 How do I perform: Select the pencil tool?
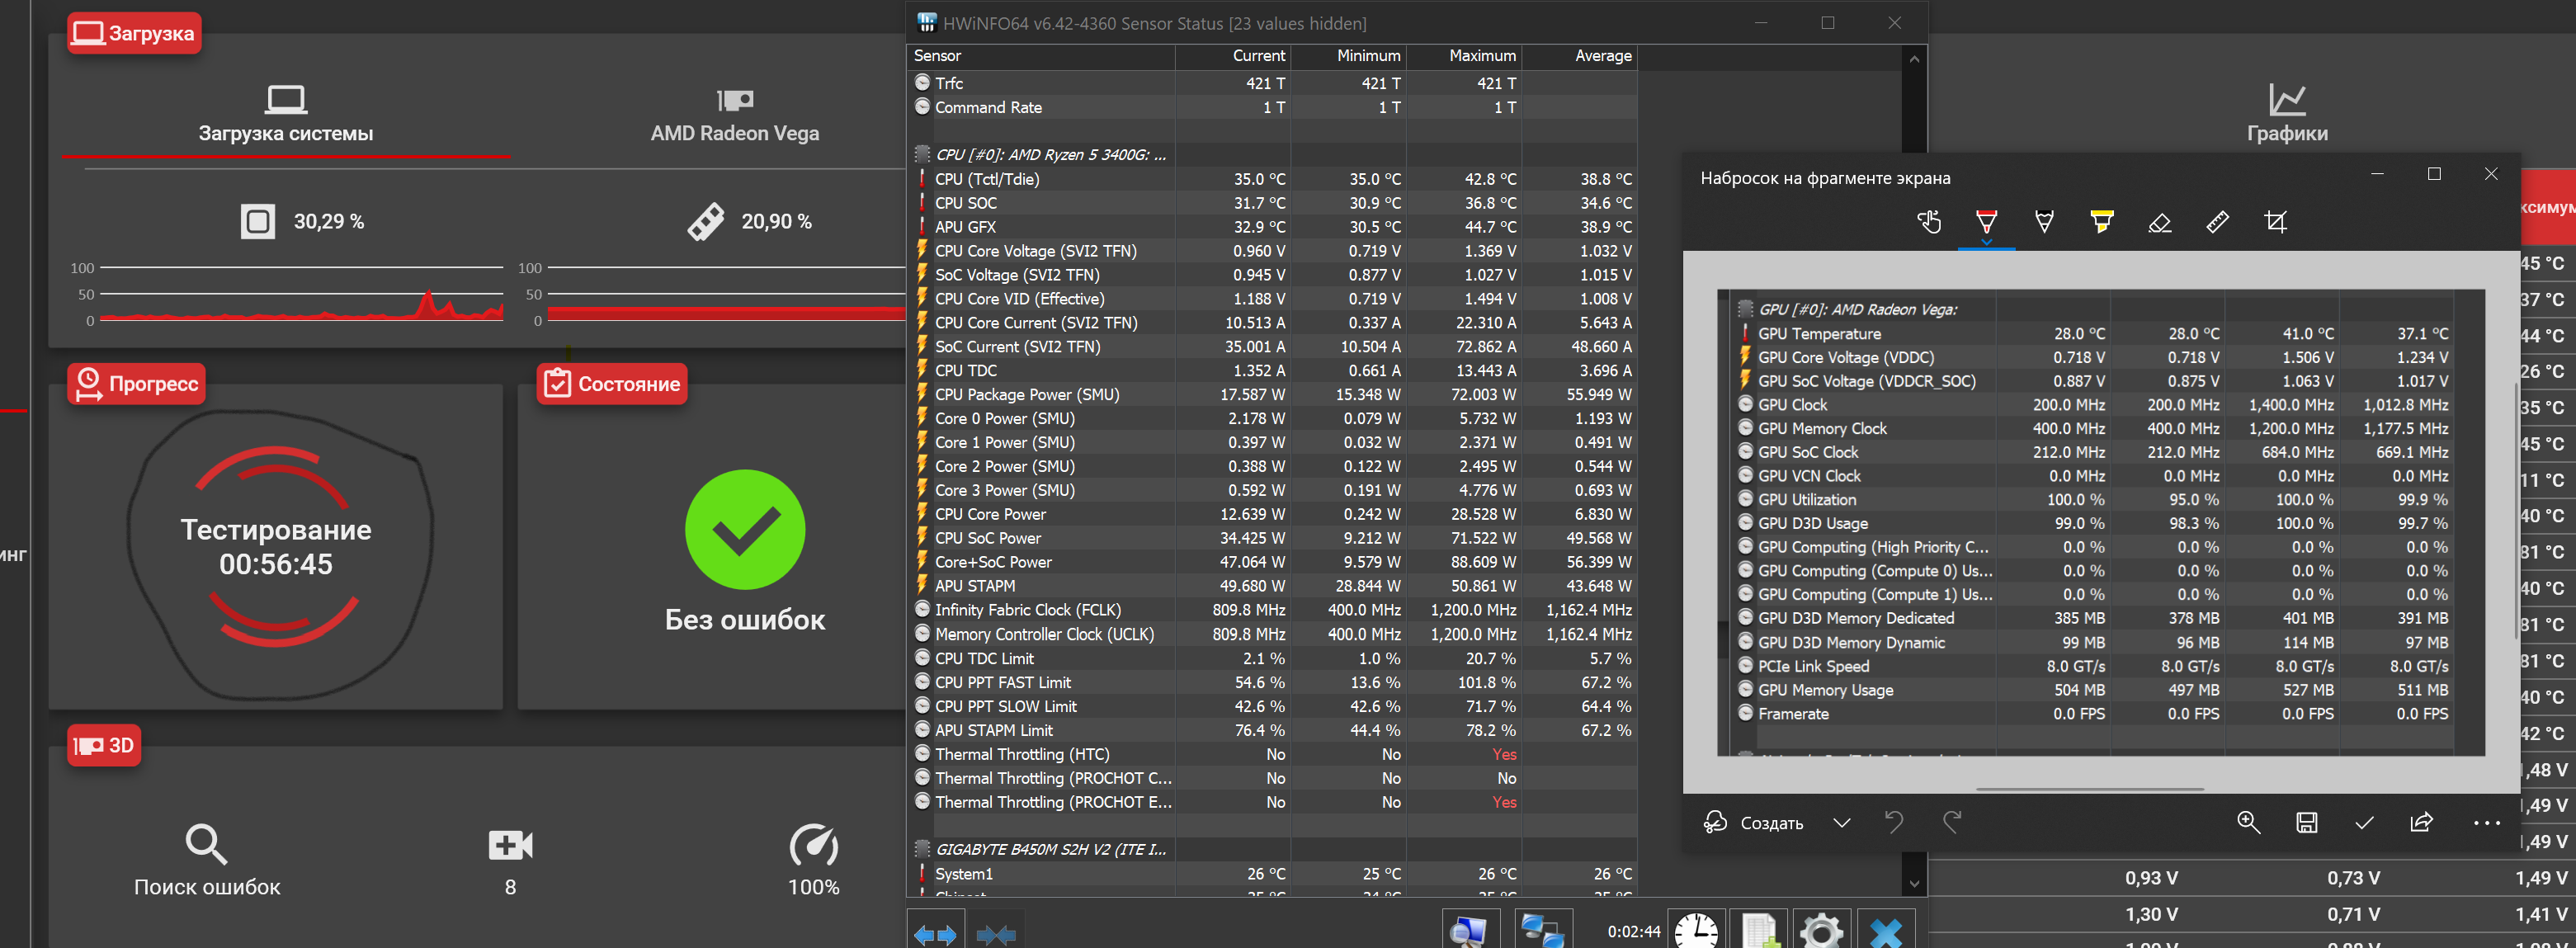pyautogui.click(x=2044, y=222)
